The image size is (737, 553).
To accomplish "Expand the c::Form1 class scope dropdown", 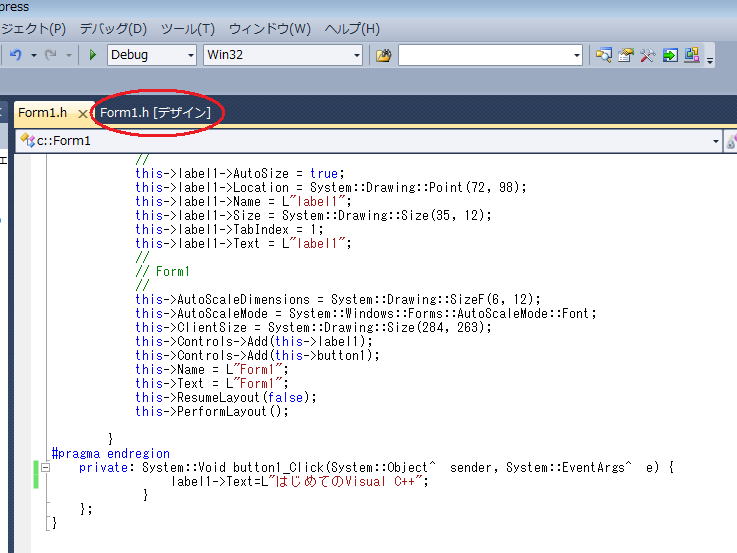I will point(715,141).
